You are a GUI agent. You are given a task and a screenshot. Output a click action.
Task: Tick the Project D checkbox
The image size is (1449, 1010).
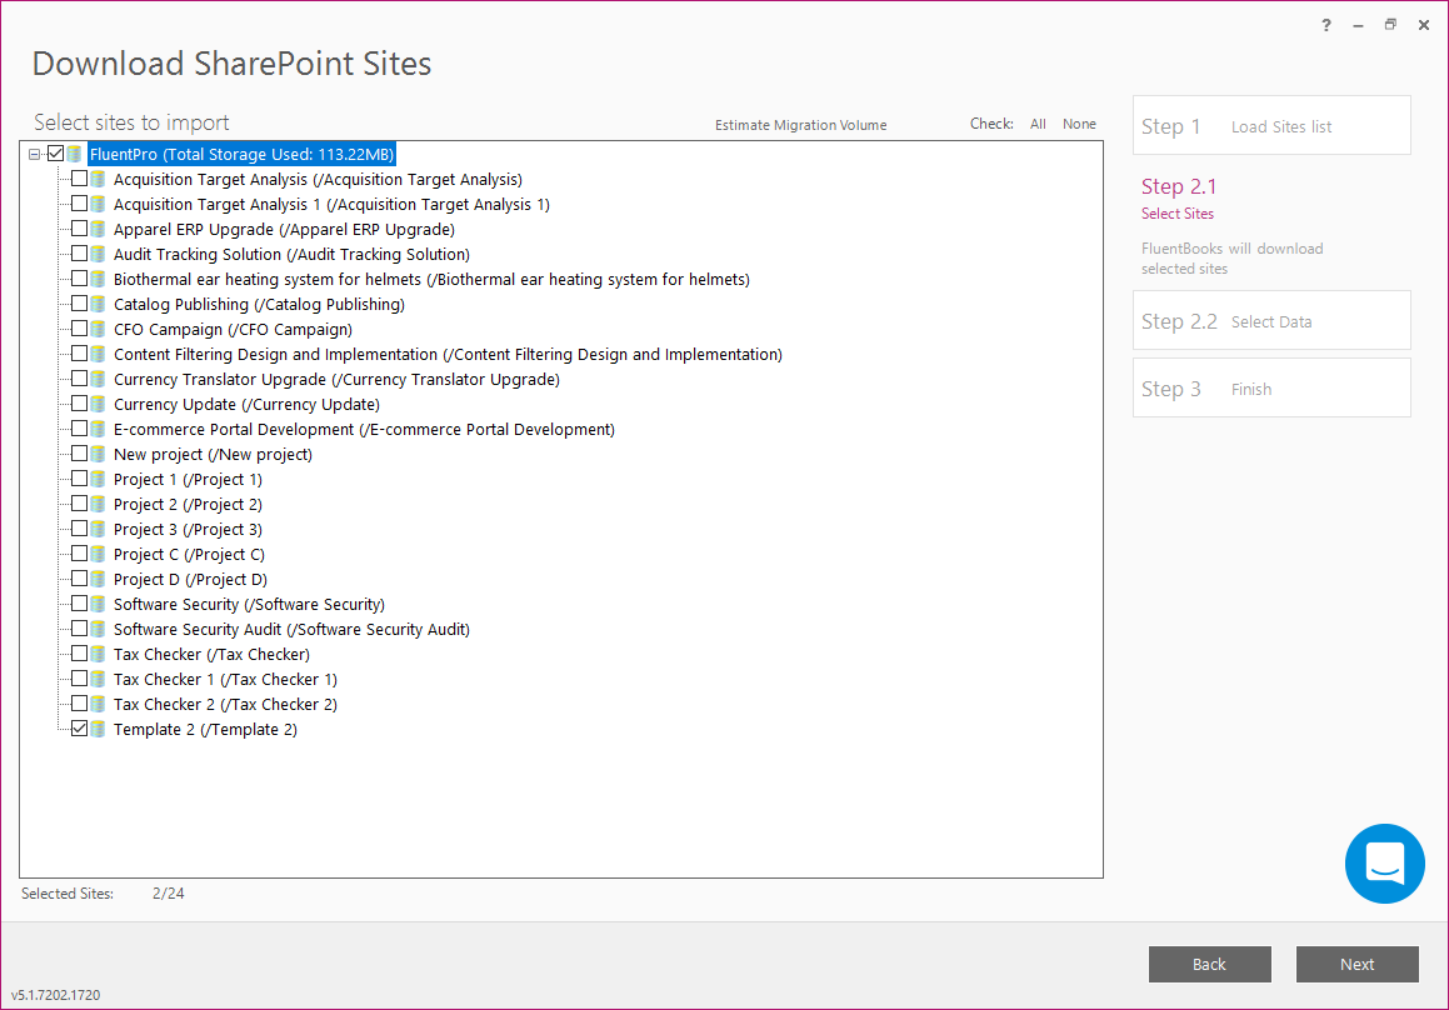[x=79, y=579]
